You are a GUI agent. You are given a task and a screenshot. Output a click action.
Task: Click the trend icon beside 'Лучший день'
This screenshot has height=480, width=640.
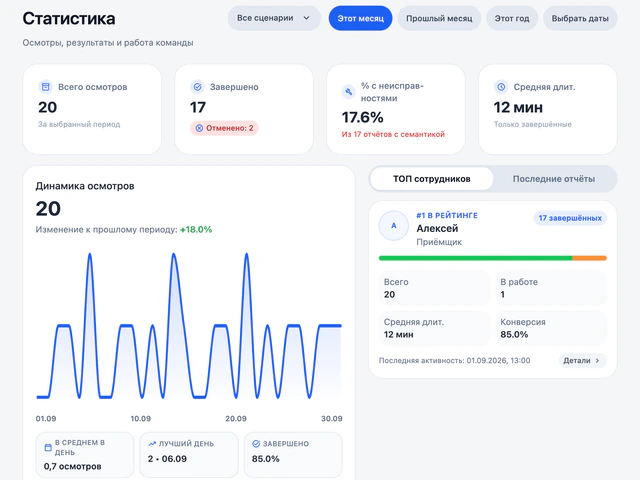pyautogui.click(x=152, y=444)
